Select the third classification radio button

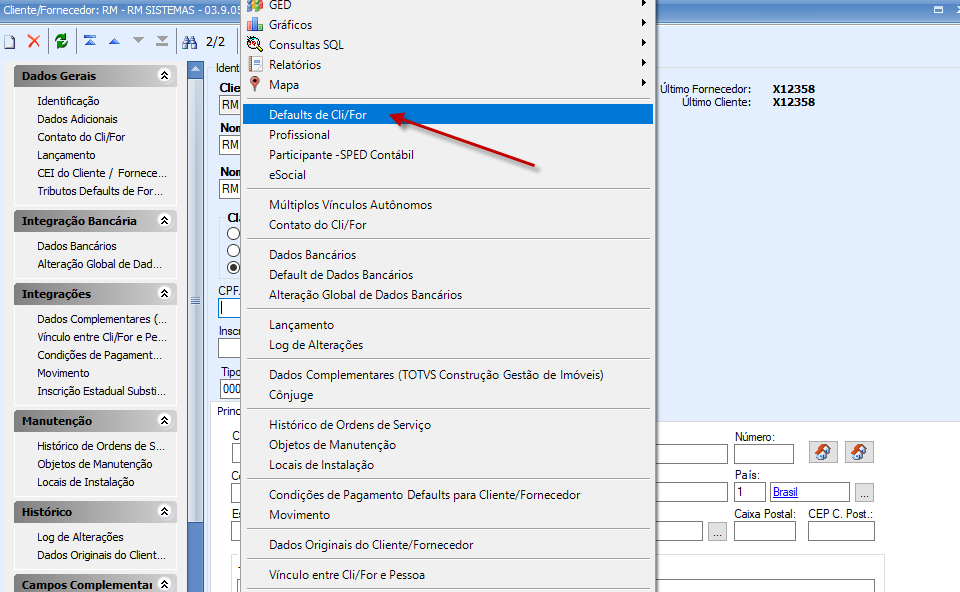tap(233, 268)
